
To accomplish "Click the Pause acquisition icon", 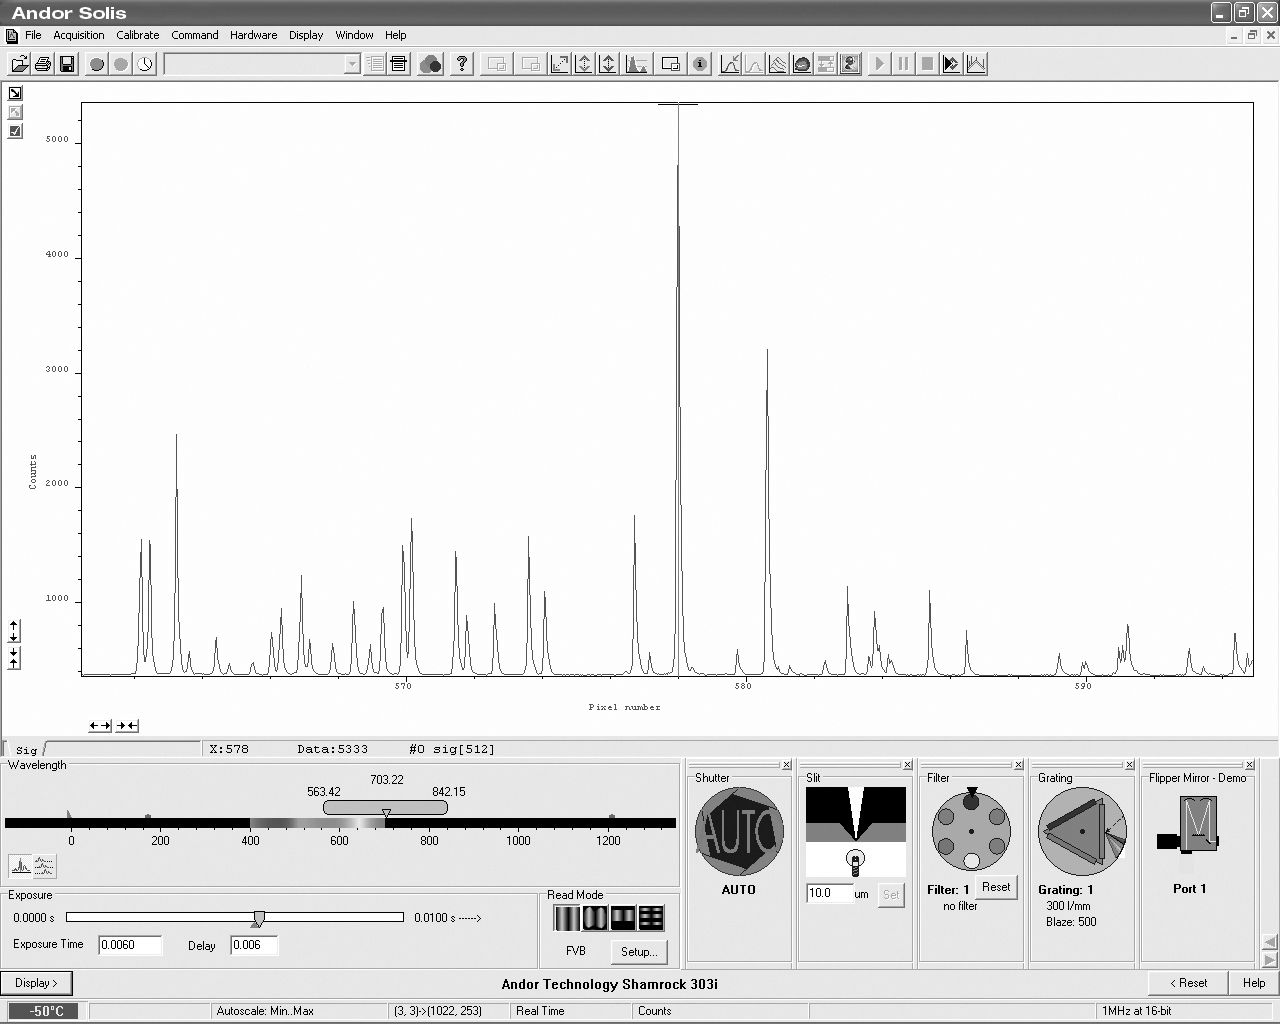I will coord(903,64).
